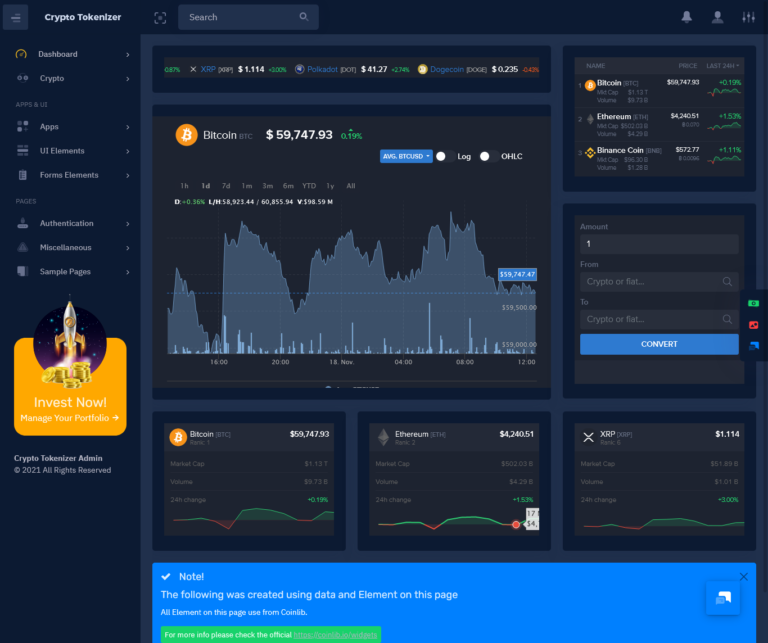
Task: Expand the Forms Elements chevron
Action: (127, 175)
